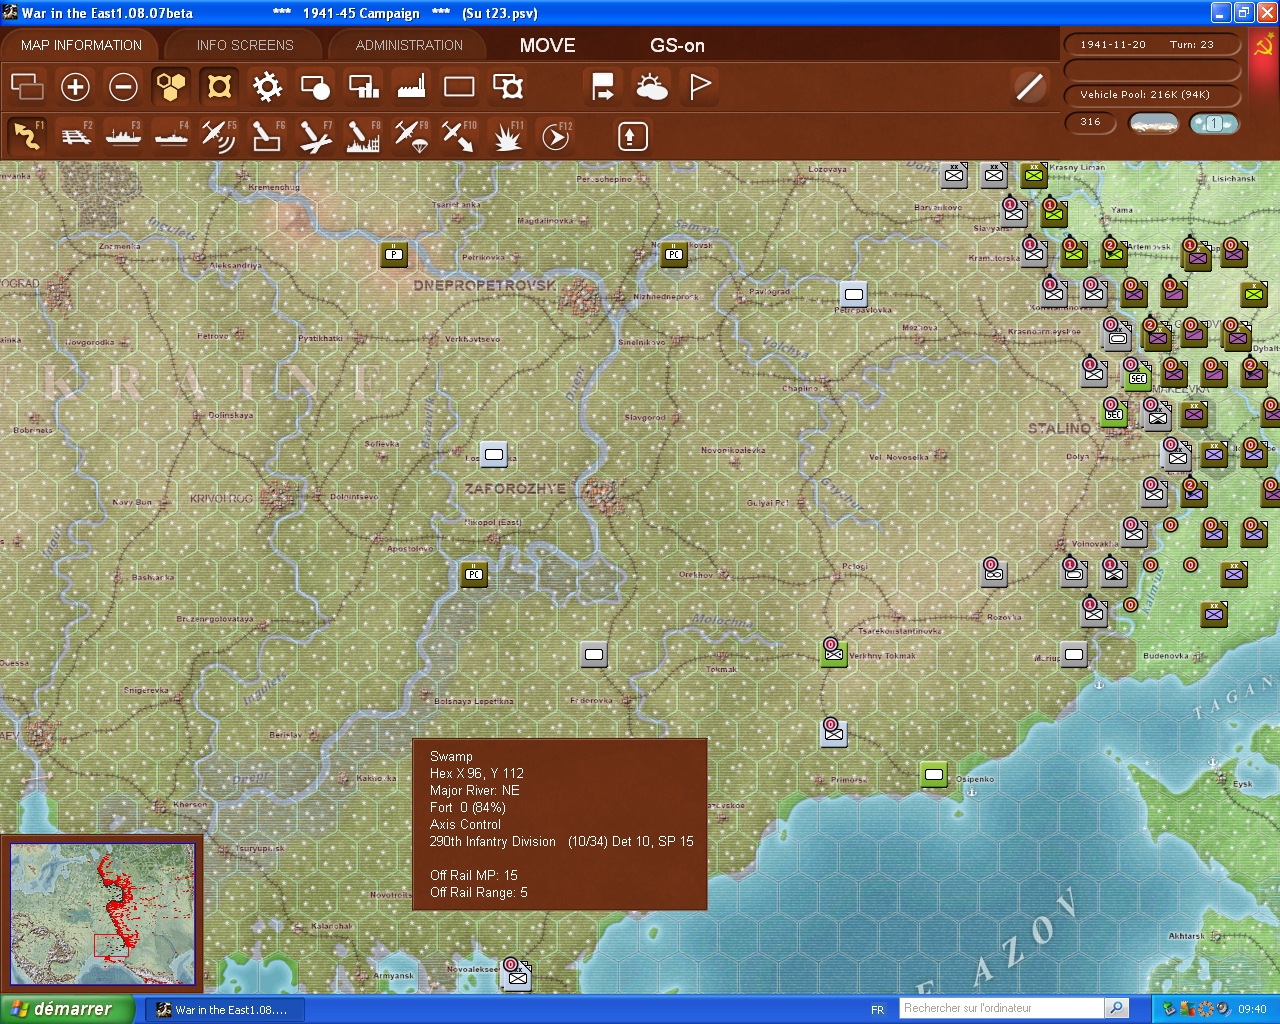1280x1024 pixels.
Task: Click the STALINO city label
Action: tap(1059, 428)
